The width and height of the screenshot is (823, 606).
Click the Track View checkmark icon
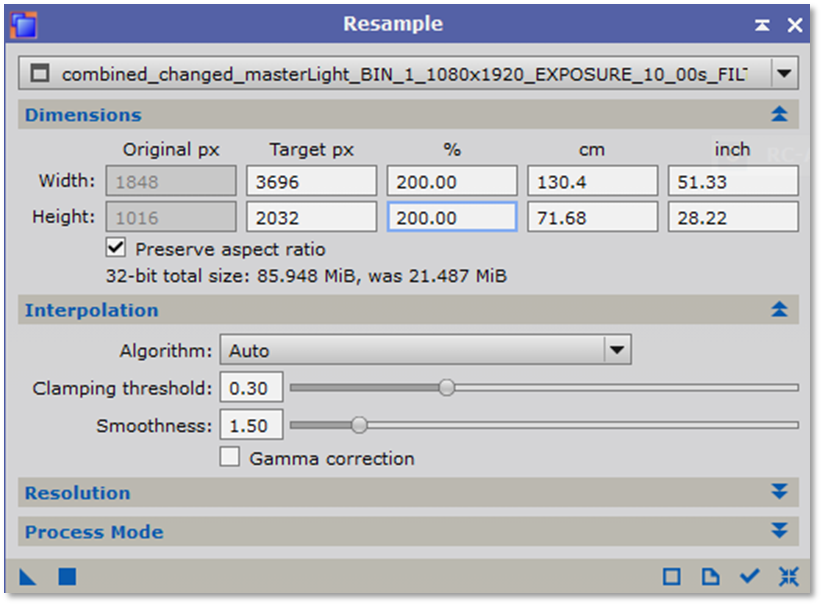749,577
